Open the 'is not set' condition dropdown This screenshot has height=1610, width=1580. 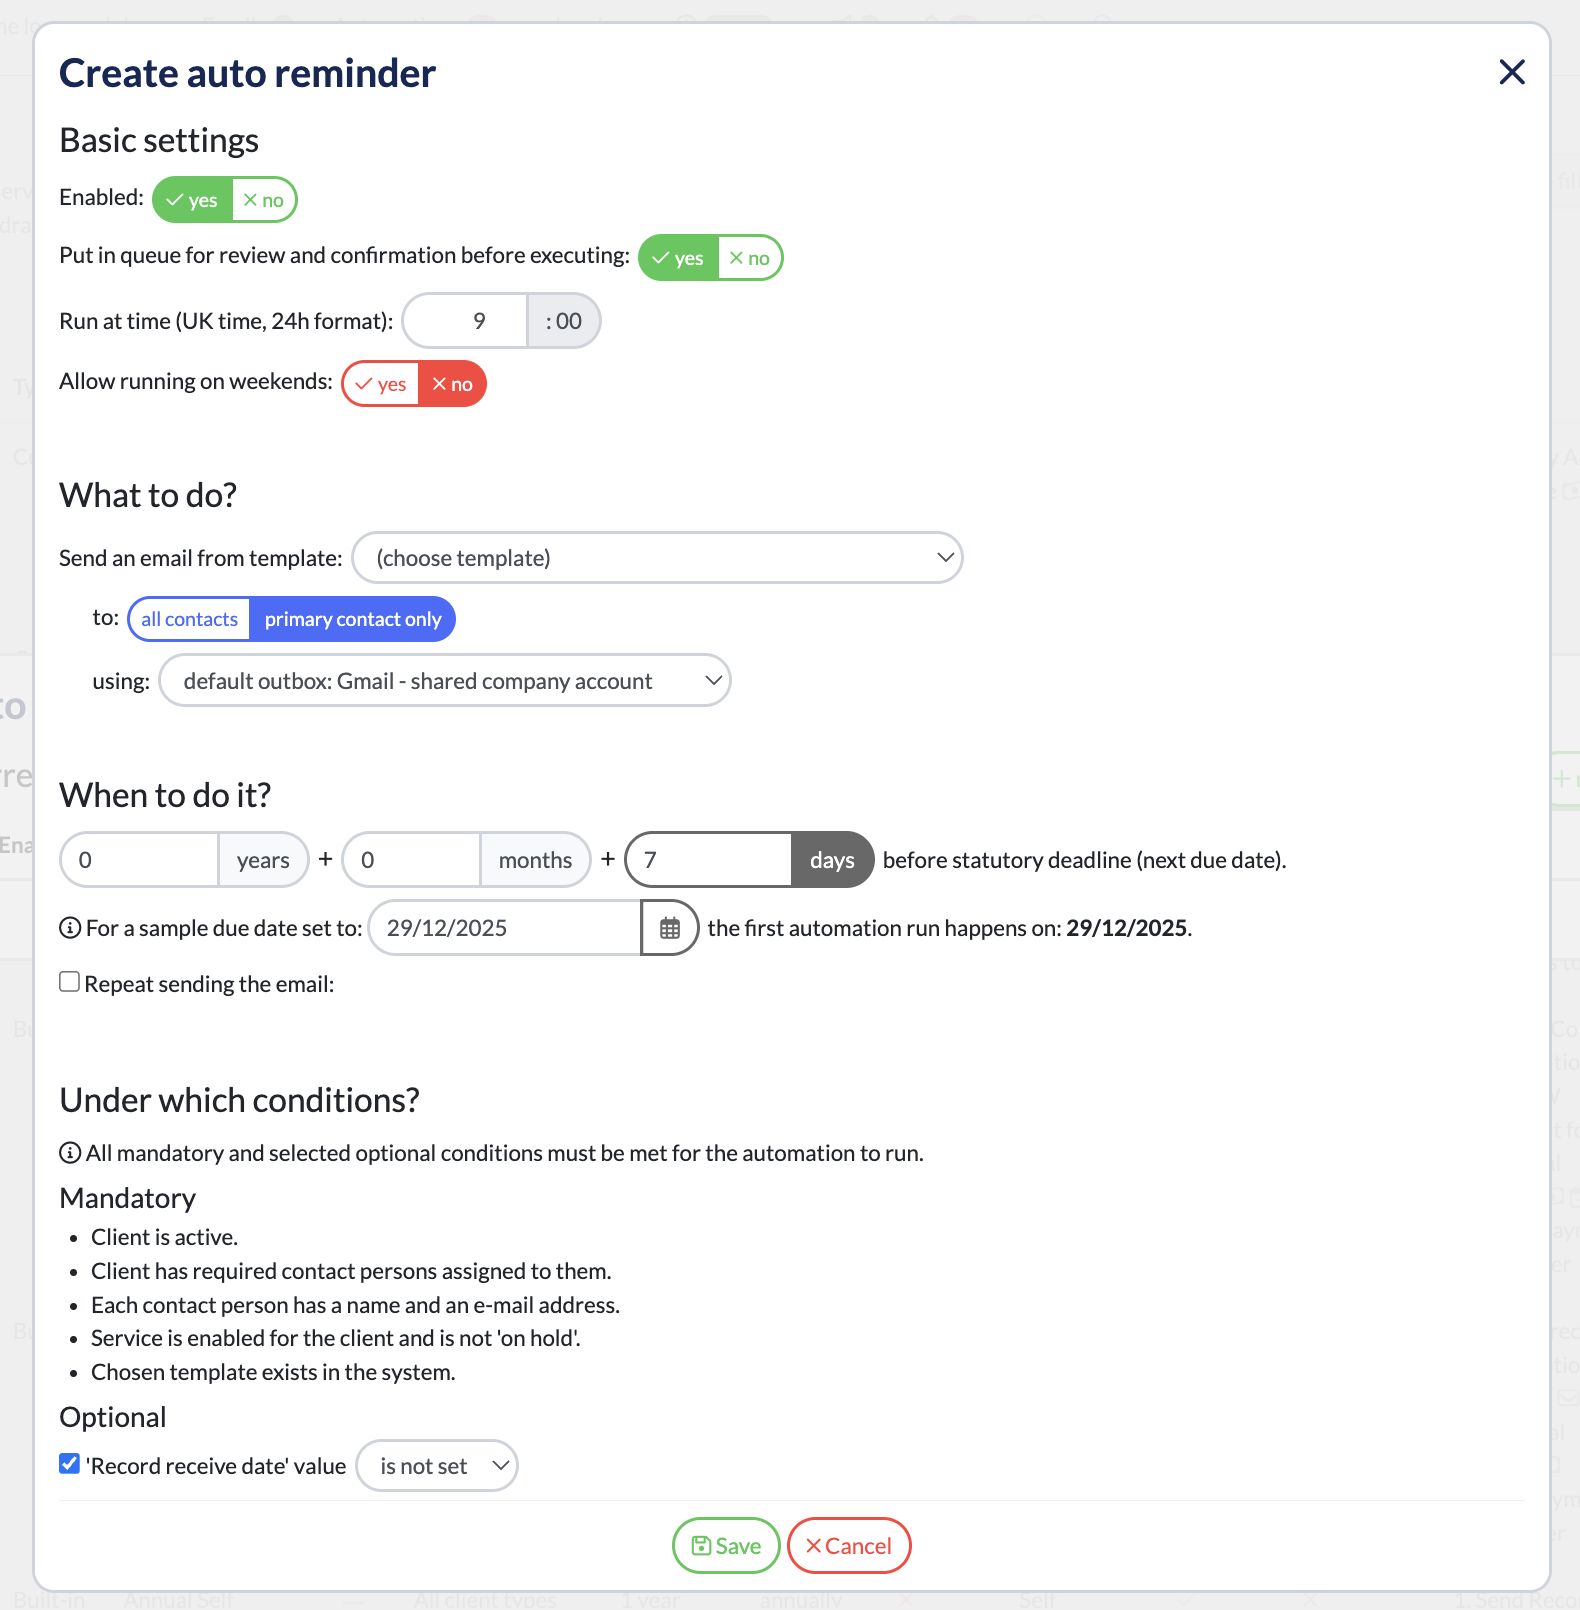pyautogui.click(x=437, y=1466)
